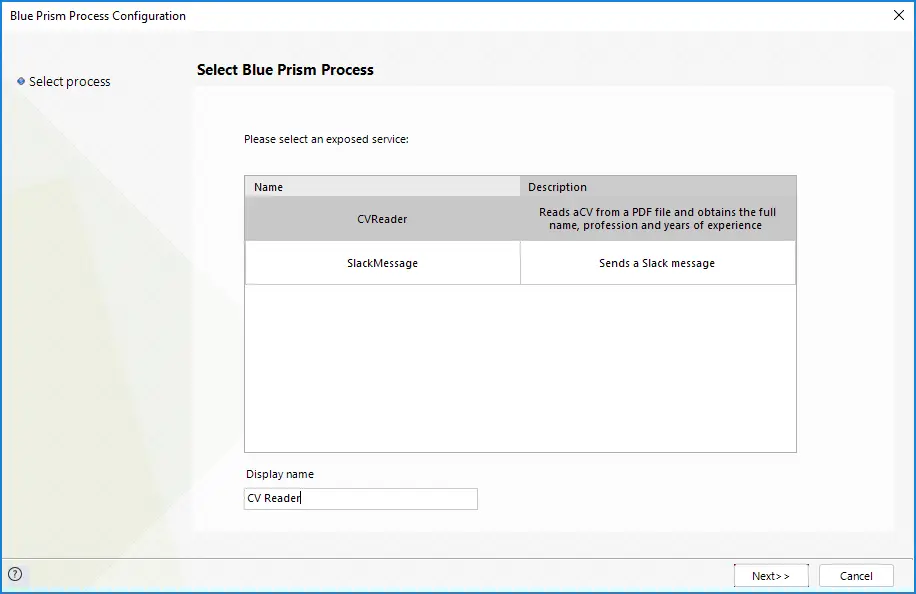This screenshot has width=916, height=594.
Task: Sort by the Name column header
Action: tap(383, 187)
